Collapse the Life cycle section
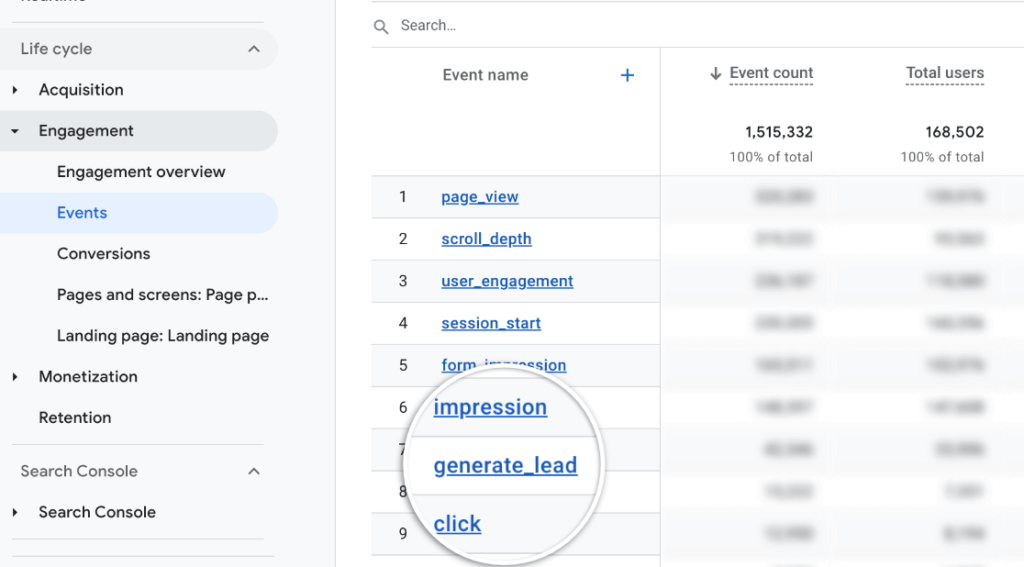1024x567 pixels. click(254, 49)
